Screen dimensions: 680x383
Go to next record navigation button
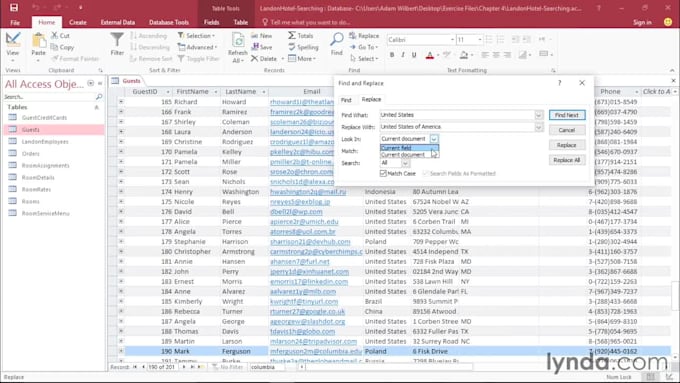[x=184, y=367]
